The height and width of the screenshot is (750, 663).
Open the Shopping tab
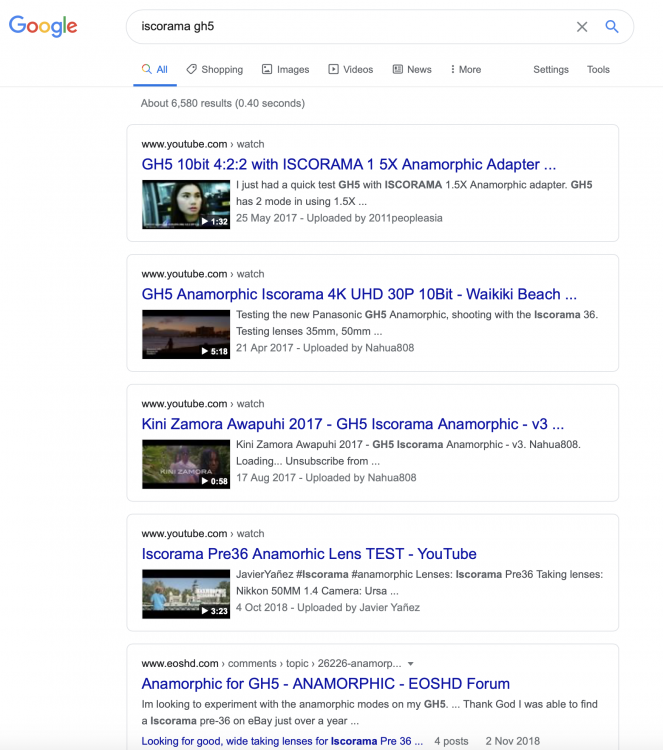pyautogui.click(x=214, y=70)
